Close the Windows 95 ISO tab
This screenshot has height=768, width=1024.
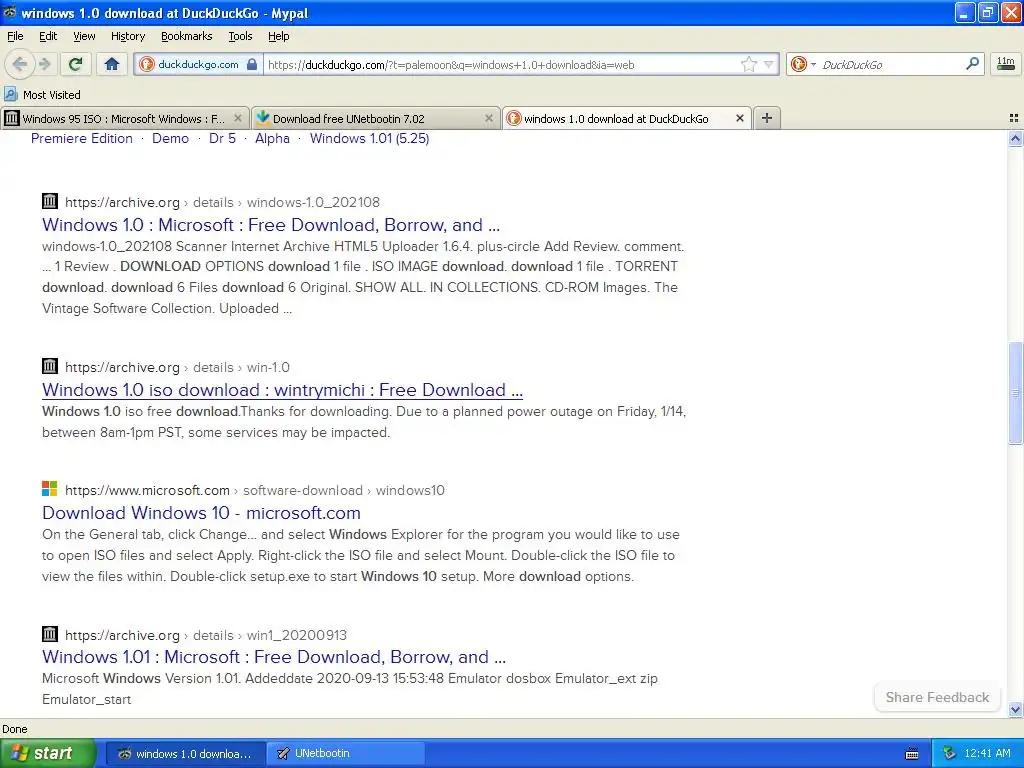point(238,118)
